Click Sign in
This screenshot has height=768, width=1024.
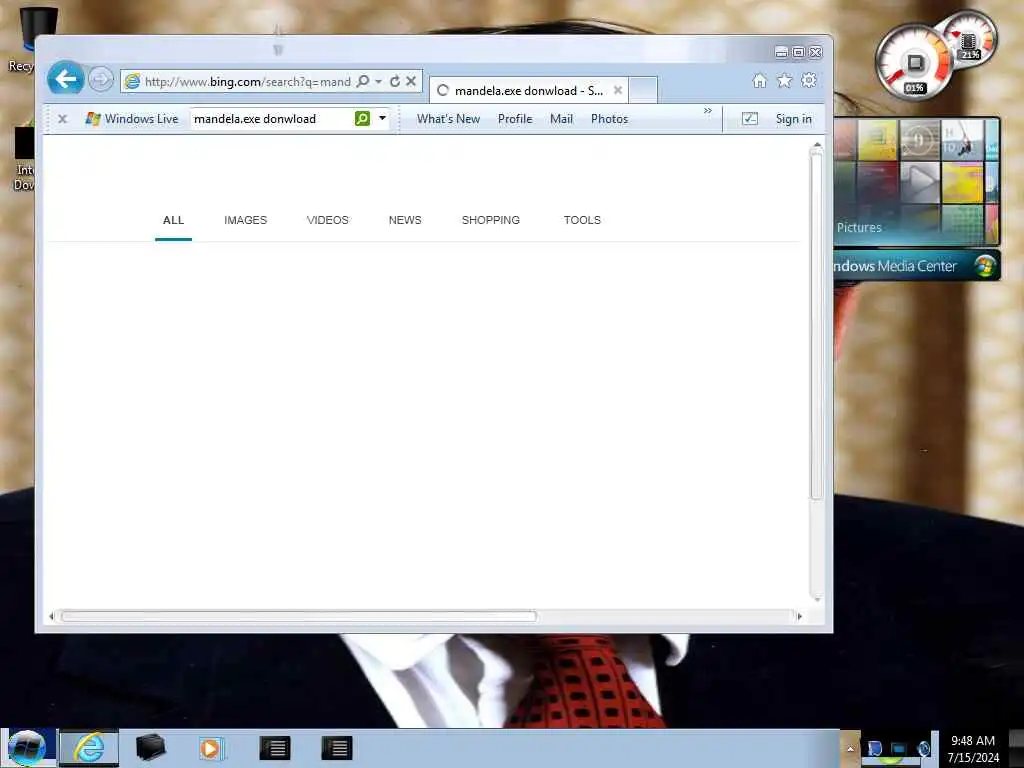click(x=793, y=119)
